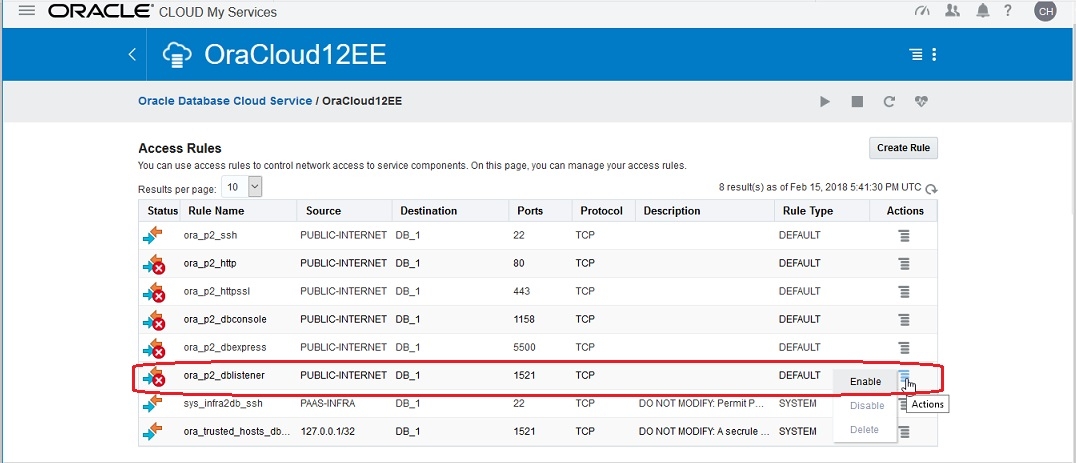
Task: Open actions menu for ora_trusted_hosts_db rule
Action: coord(904,431)
